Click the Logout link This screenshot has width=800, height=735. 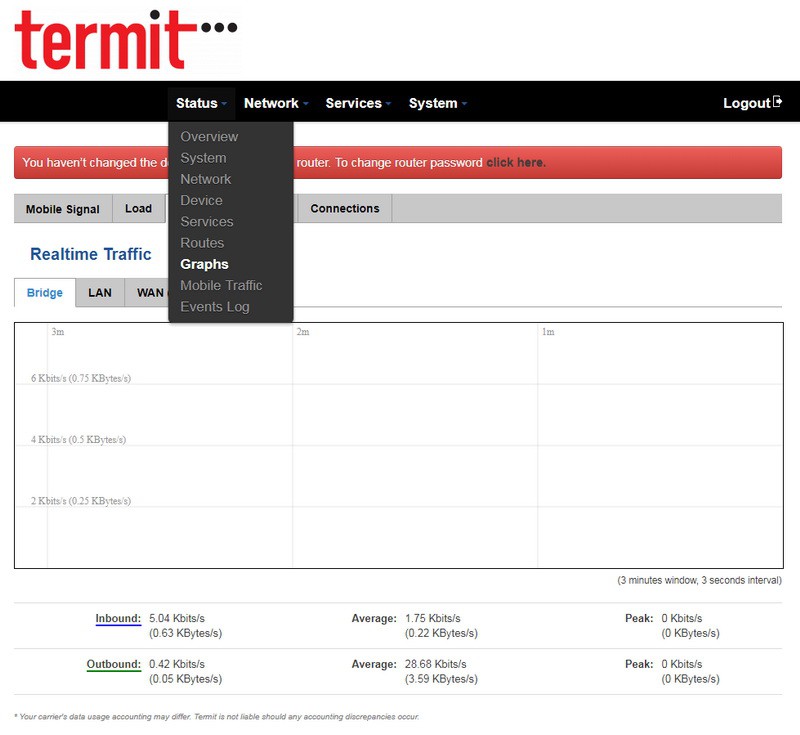[746, 103]
